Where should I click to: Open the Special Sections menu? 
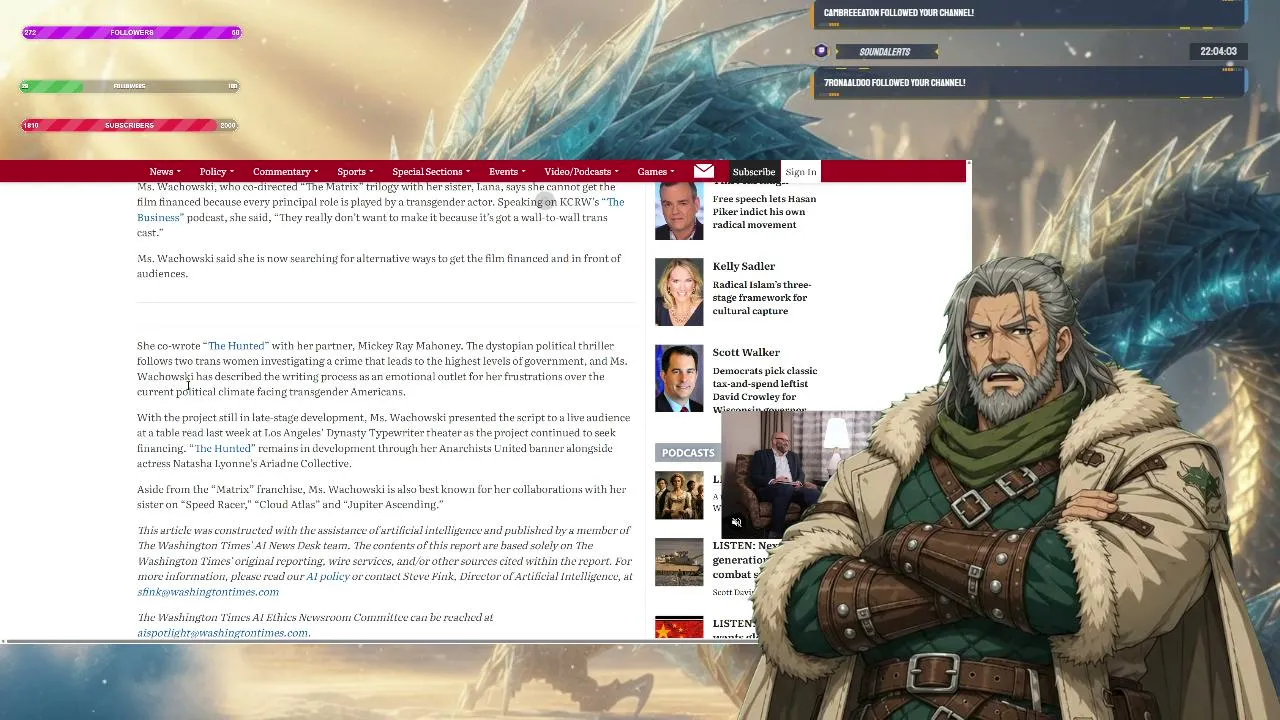click(x=431, y=172)
